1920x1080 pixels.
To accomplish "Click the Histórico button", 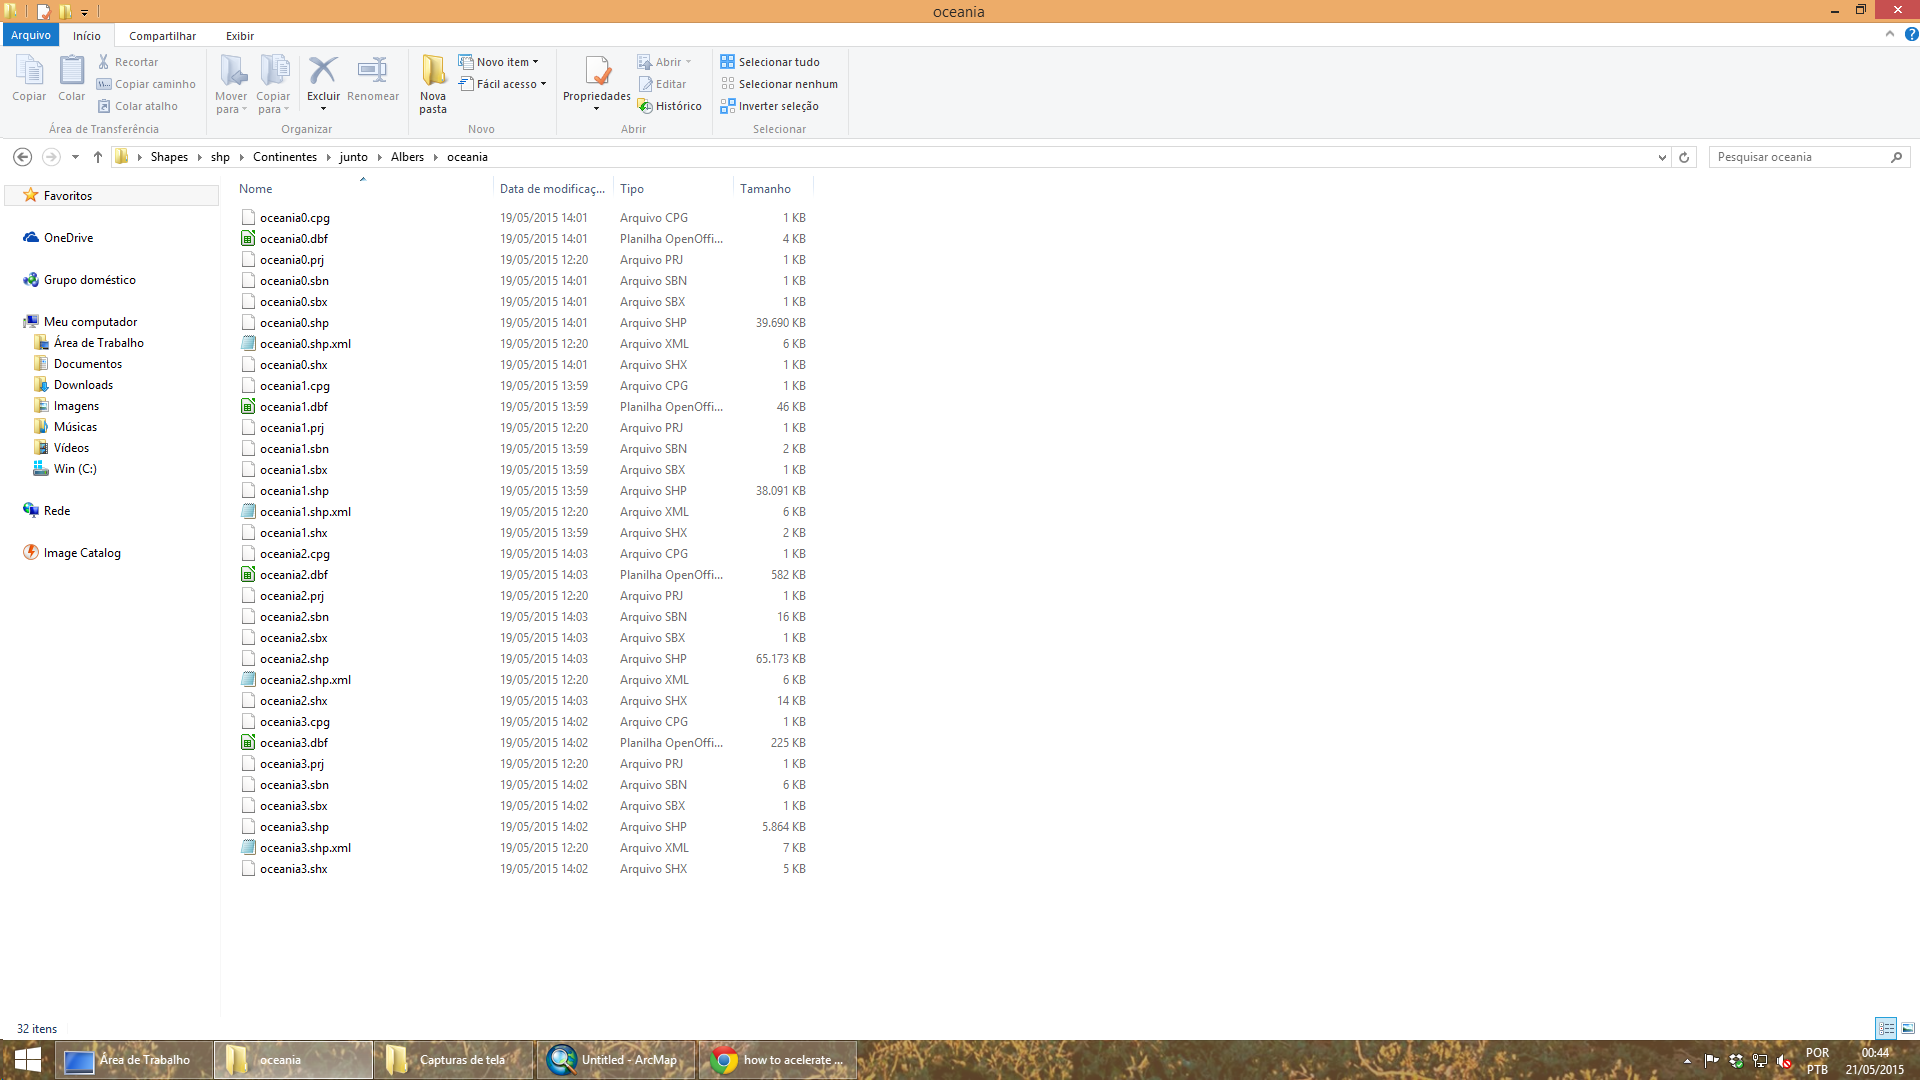I will pos(670,106).
